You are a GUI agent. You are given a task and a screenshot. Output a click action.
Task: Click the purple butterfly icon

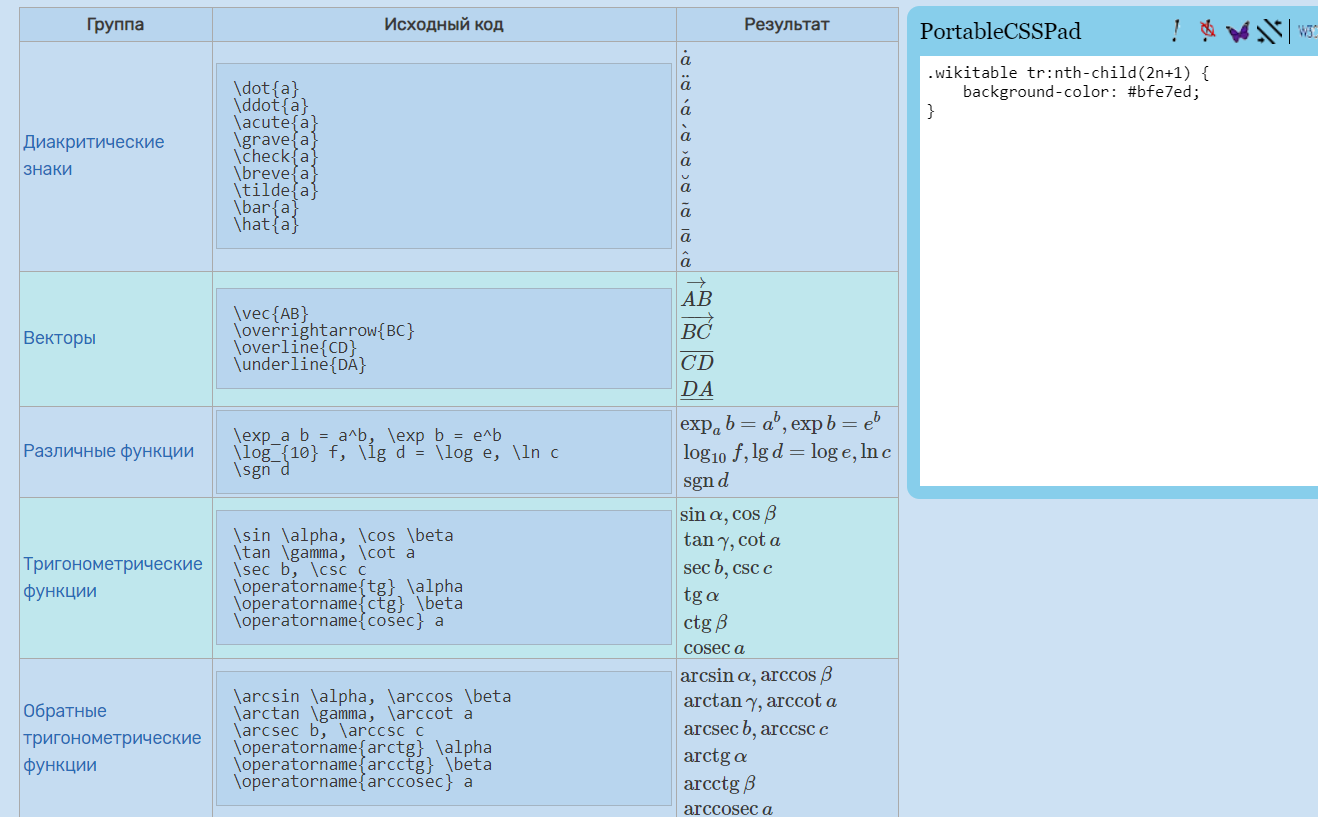tap(1238, 32)
